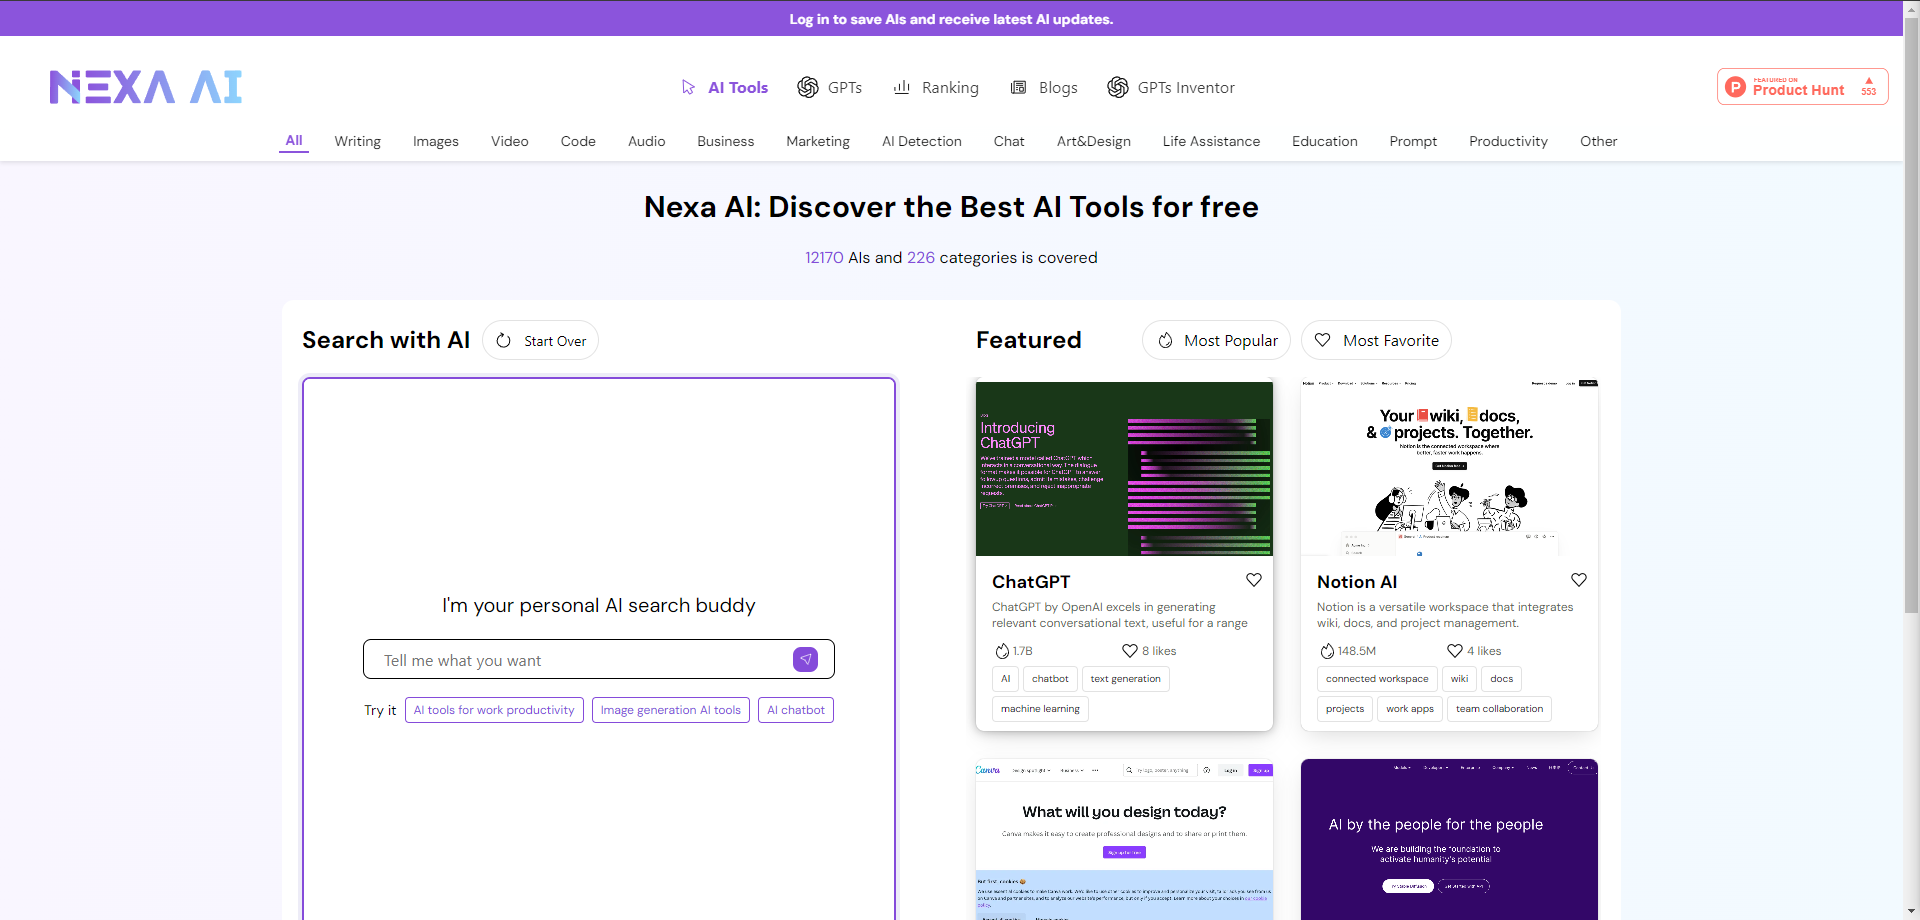Click the 'work apps' tag
Viewport: 1920px width, 920px height.
click(1410, 709)
